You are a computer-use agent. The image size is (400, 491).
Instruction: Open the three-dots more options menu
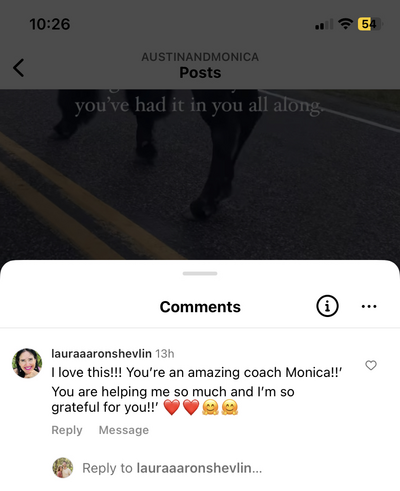369,306
